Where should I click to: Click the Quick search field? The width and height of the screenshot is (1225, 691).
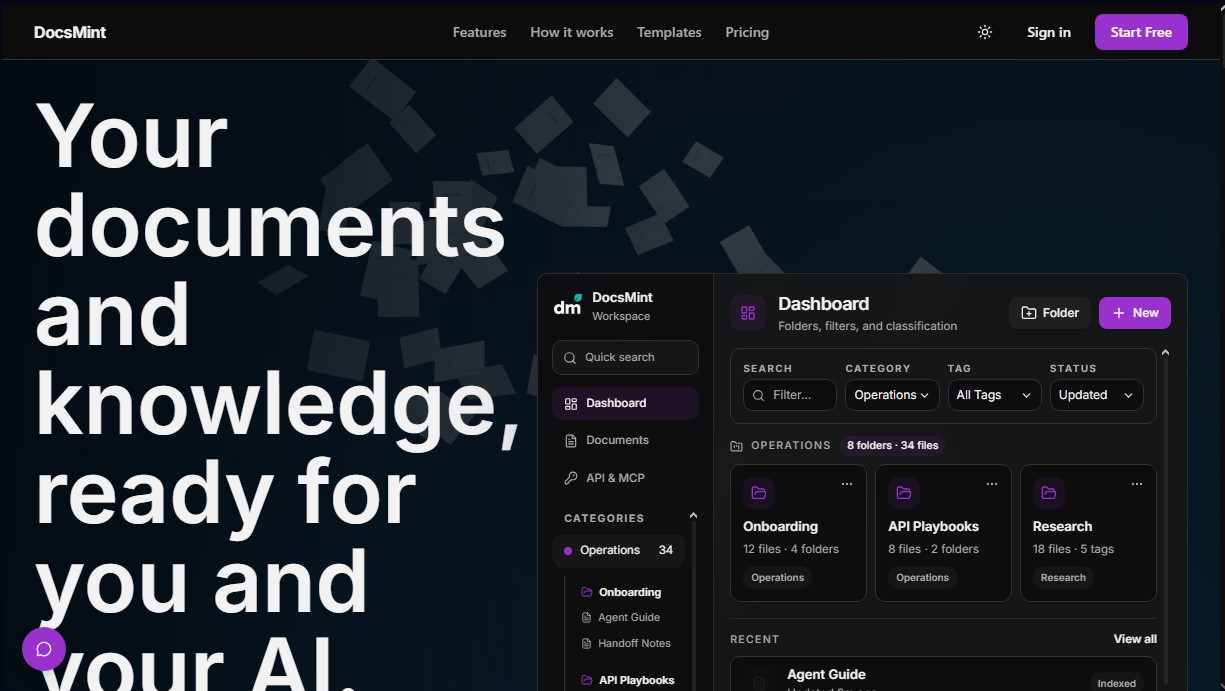click(625, 358)
